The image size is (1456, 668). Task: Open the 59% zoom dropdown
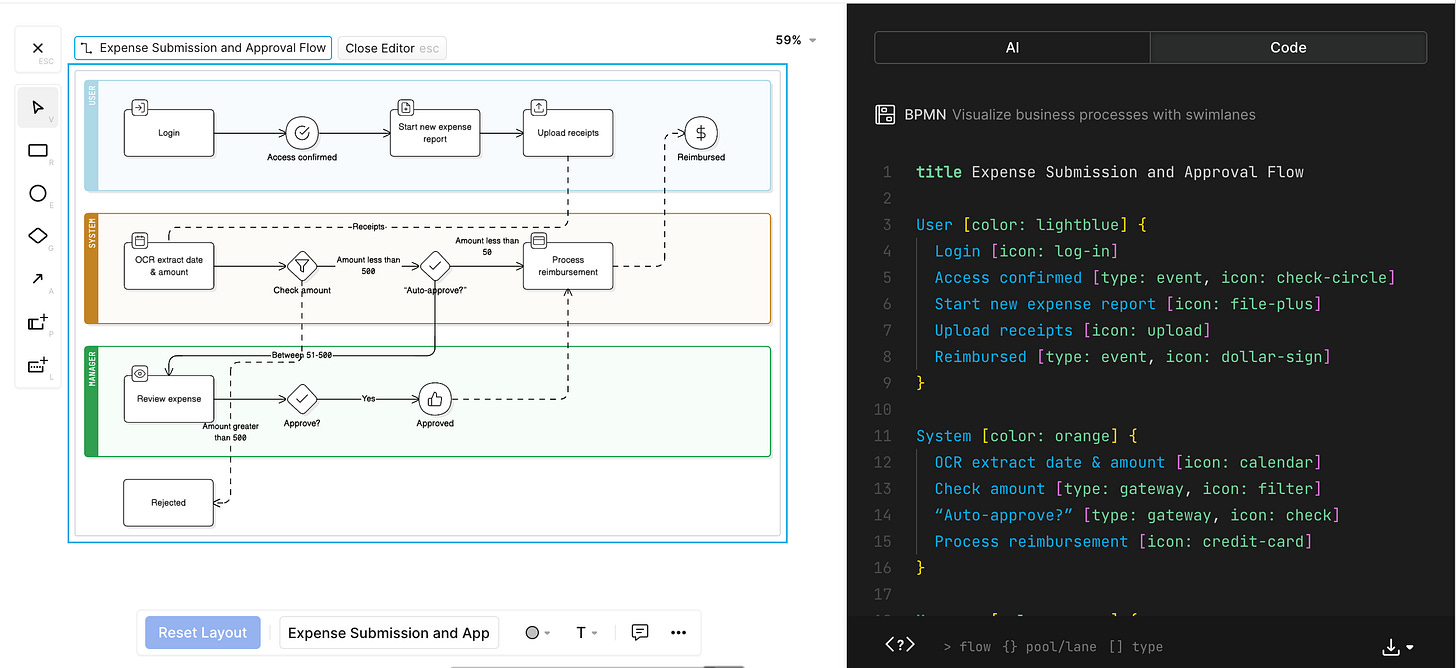coord(796,40)
